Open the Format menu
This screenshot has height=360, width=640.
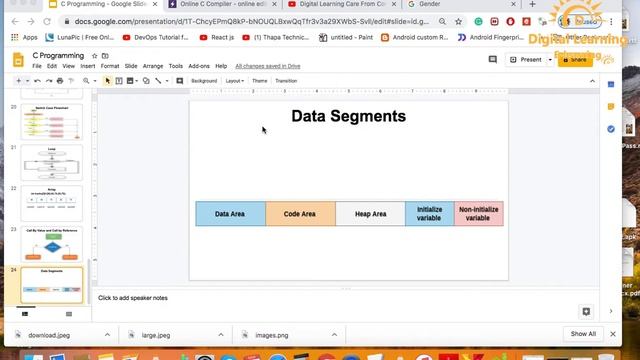[x=110, y=66]
